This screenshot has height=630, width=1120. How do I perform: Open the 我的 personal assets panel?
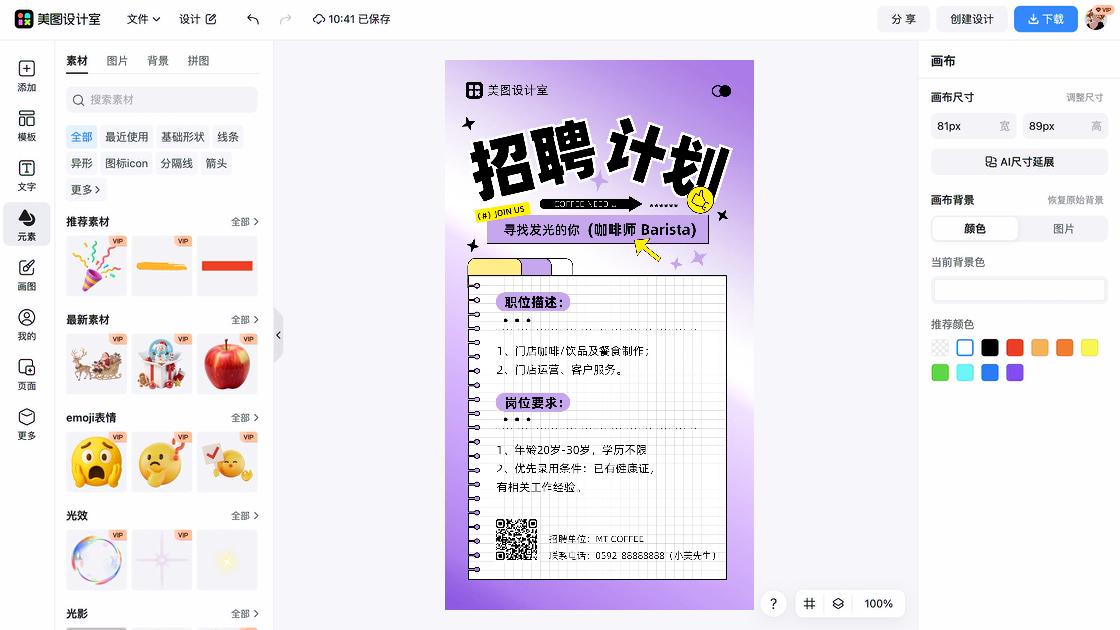26,323
